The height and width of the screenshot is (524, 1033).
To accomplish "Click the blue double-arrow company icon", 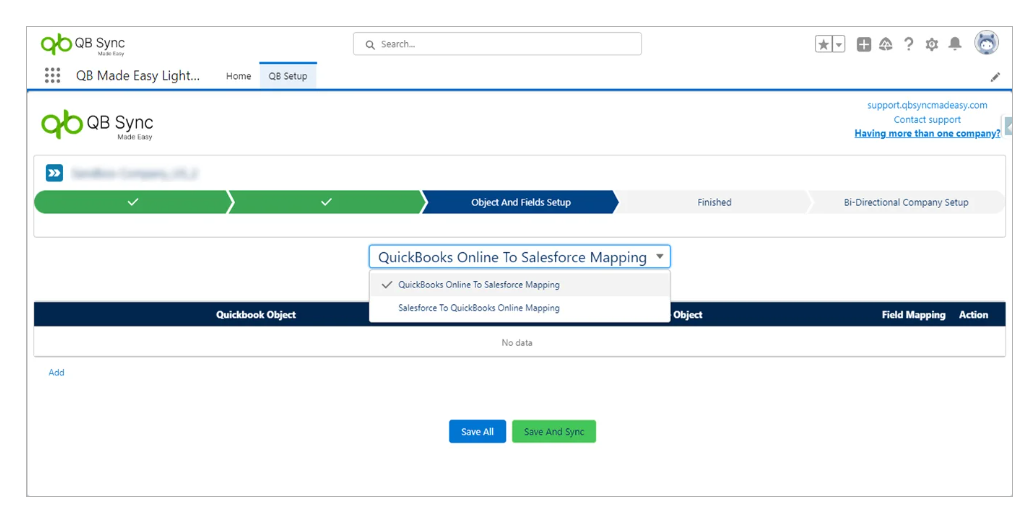I will pos(54,173).
